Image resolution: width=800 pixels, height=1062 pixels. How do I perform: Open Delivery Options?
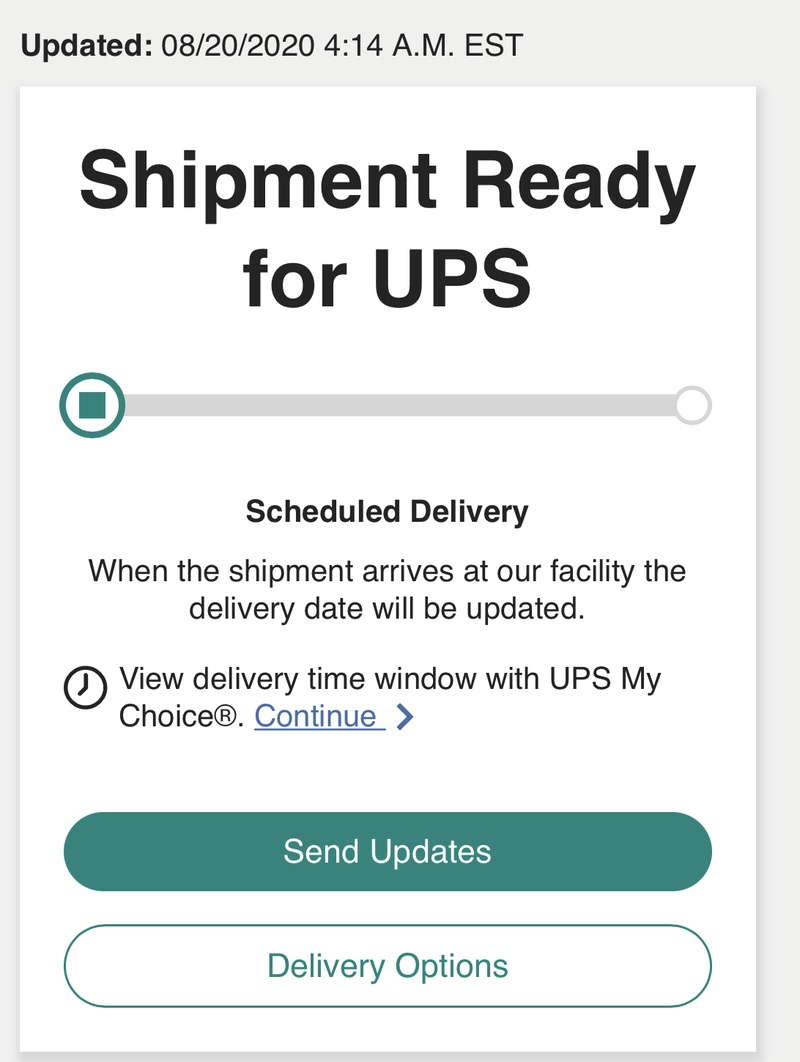[x=387, y=966]
